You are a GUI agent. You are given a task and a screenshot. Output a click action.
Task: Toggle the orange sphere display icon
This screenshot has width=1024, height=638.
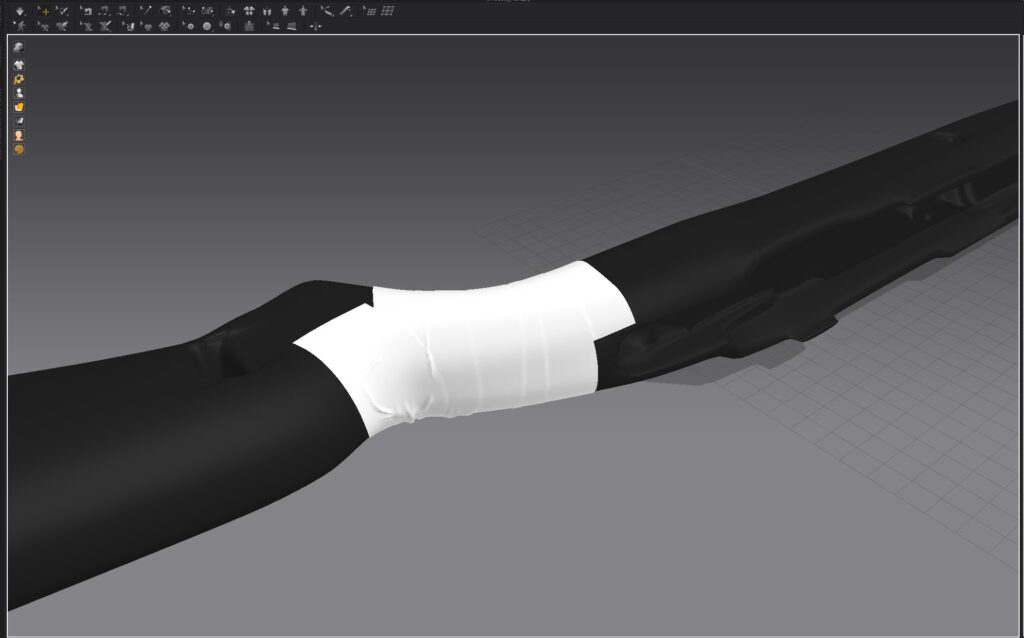click(x=18, y=150)
